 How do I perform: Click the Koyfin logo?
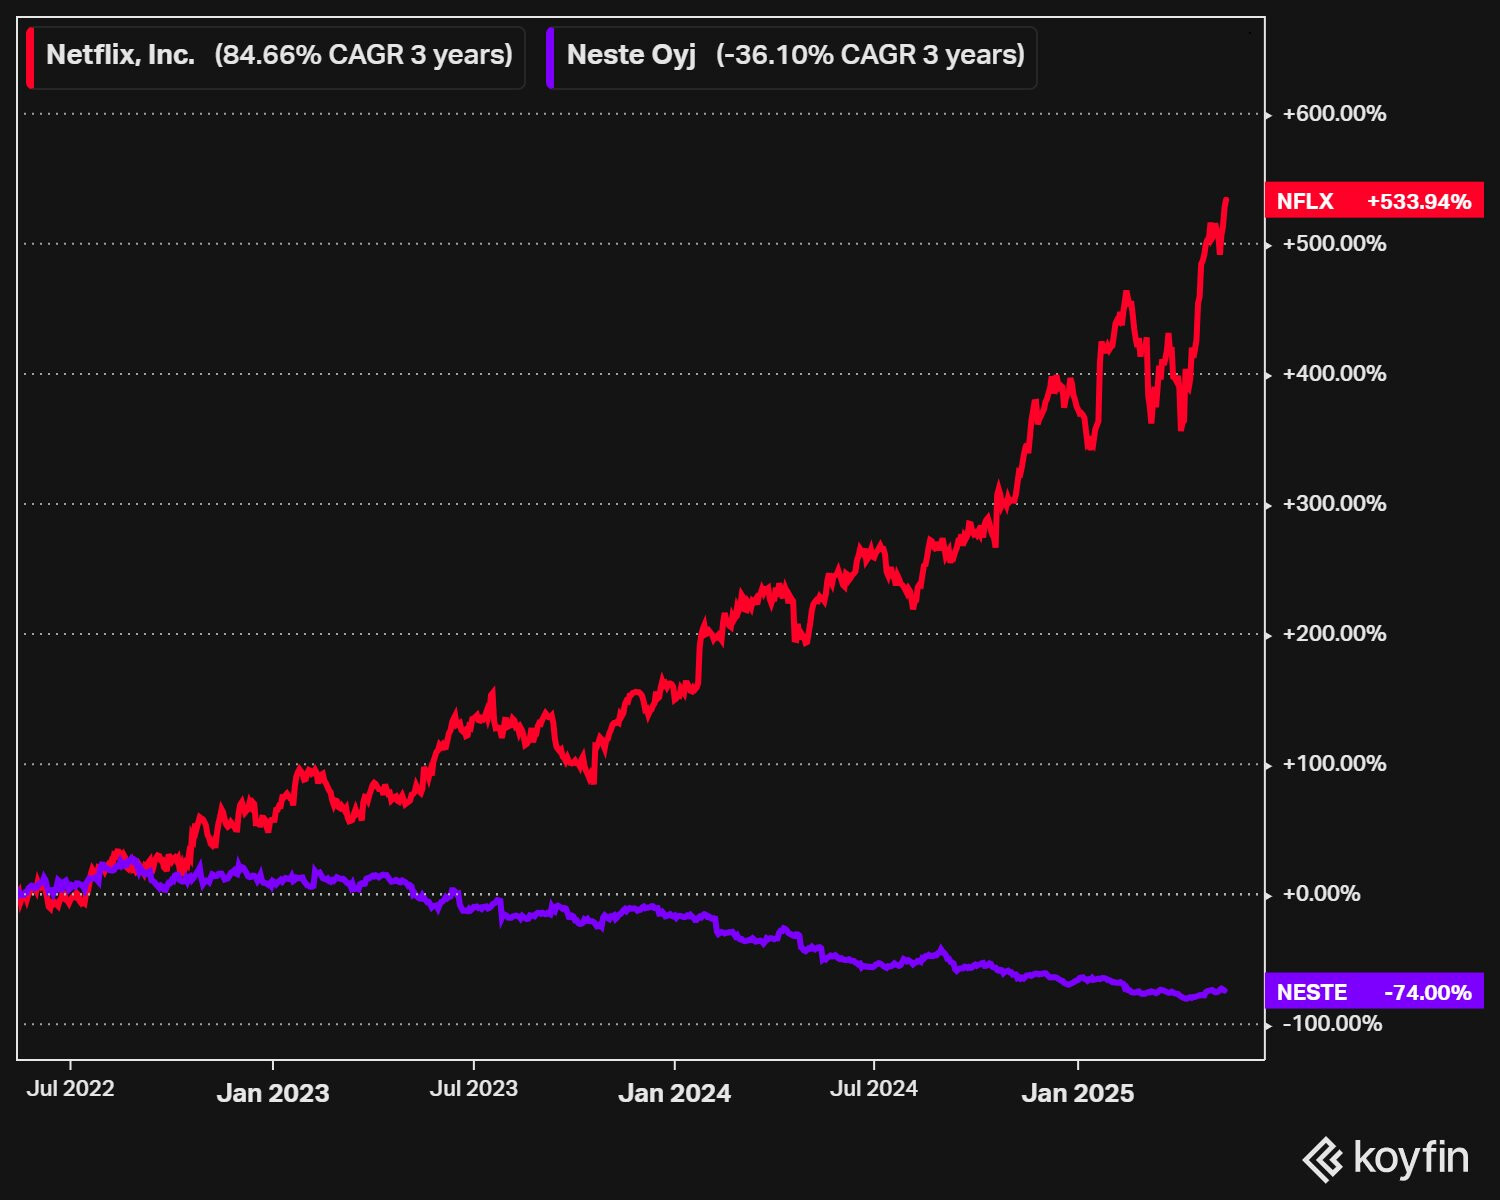click(1385, 1159)
